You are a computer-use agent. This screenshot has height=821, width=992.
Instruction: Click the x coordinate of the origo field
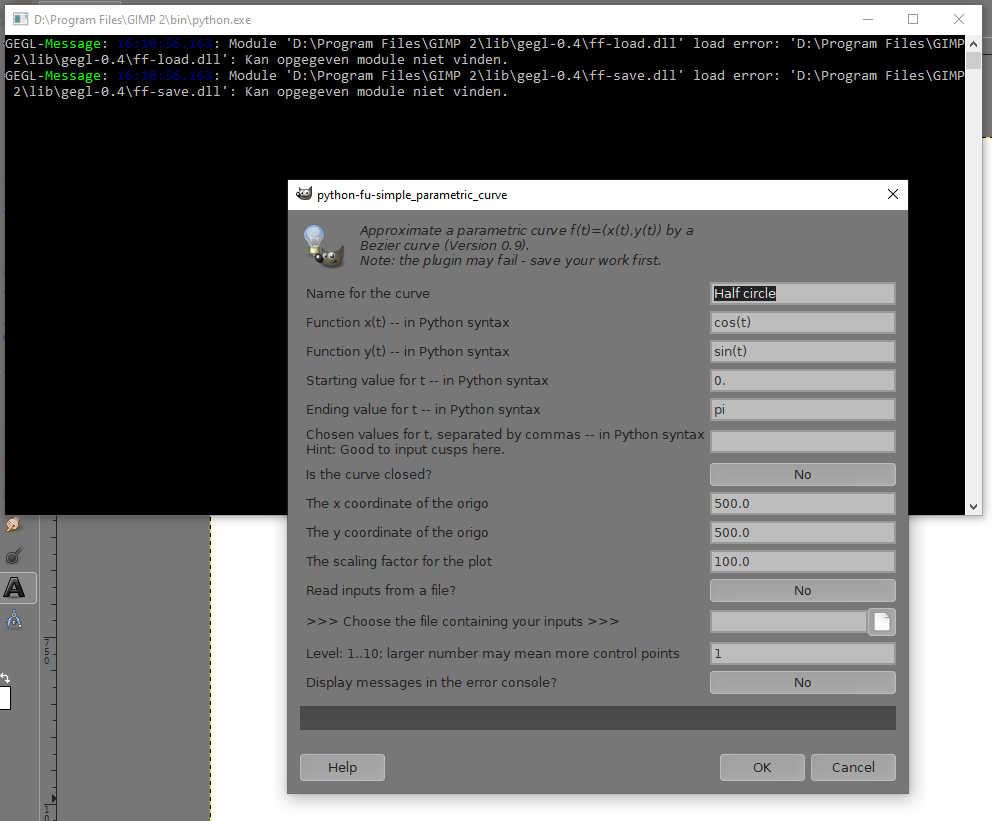tap(802, 503)
